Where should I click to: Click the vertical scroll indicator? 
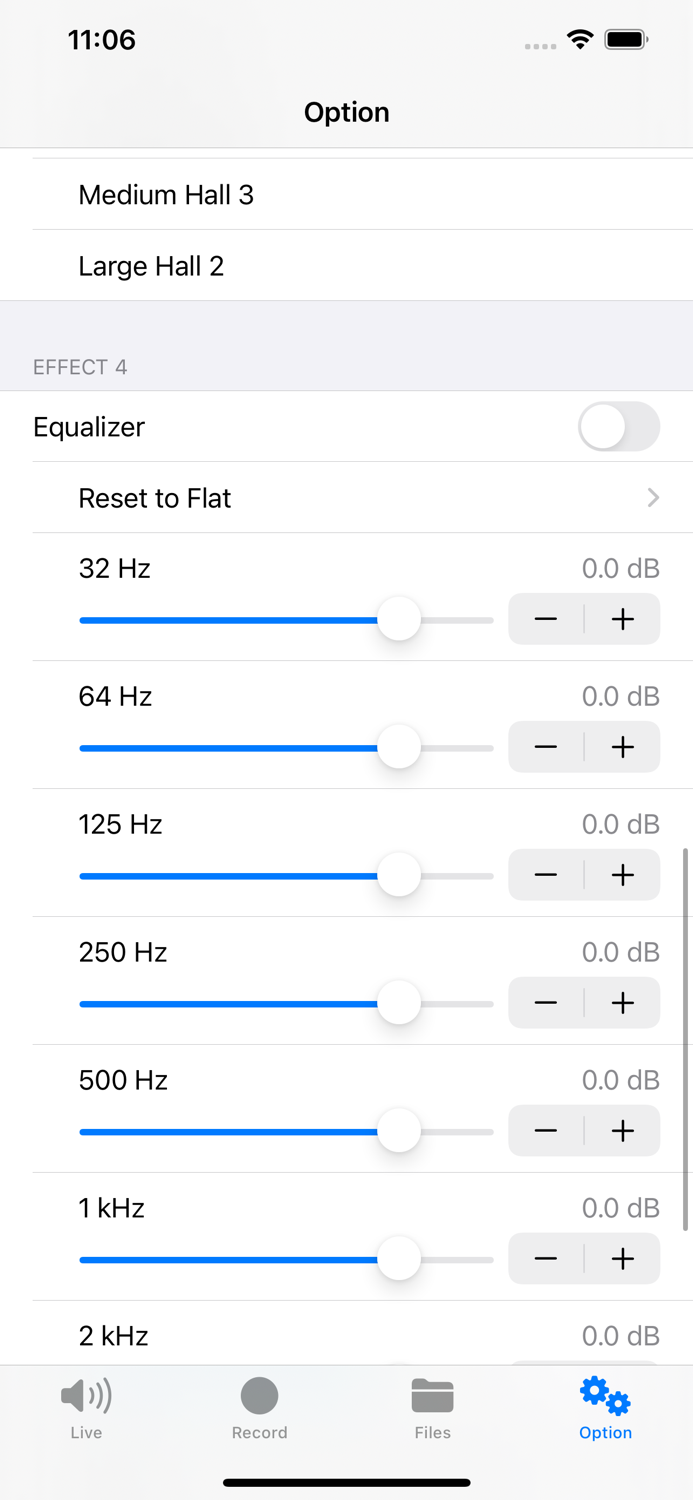click(685, 1040)
